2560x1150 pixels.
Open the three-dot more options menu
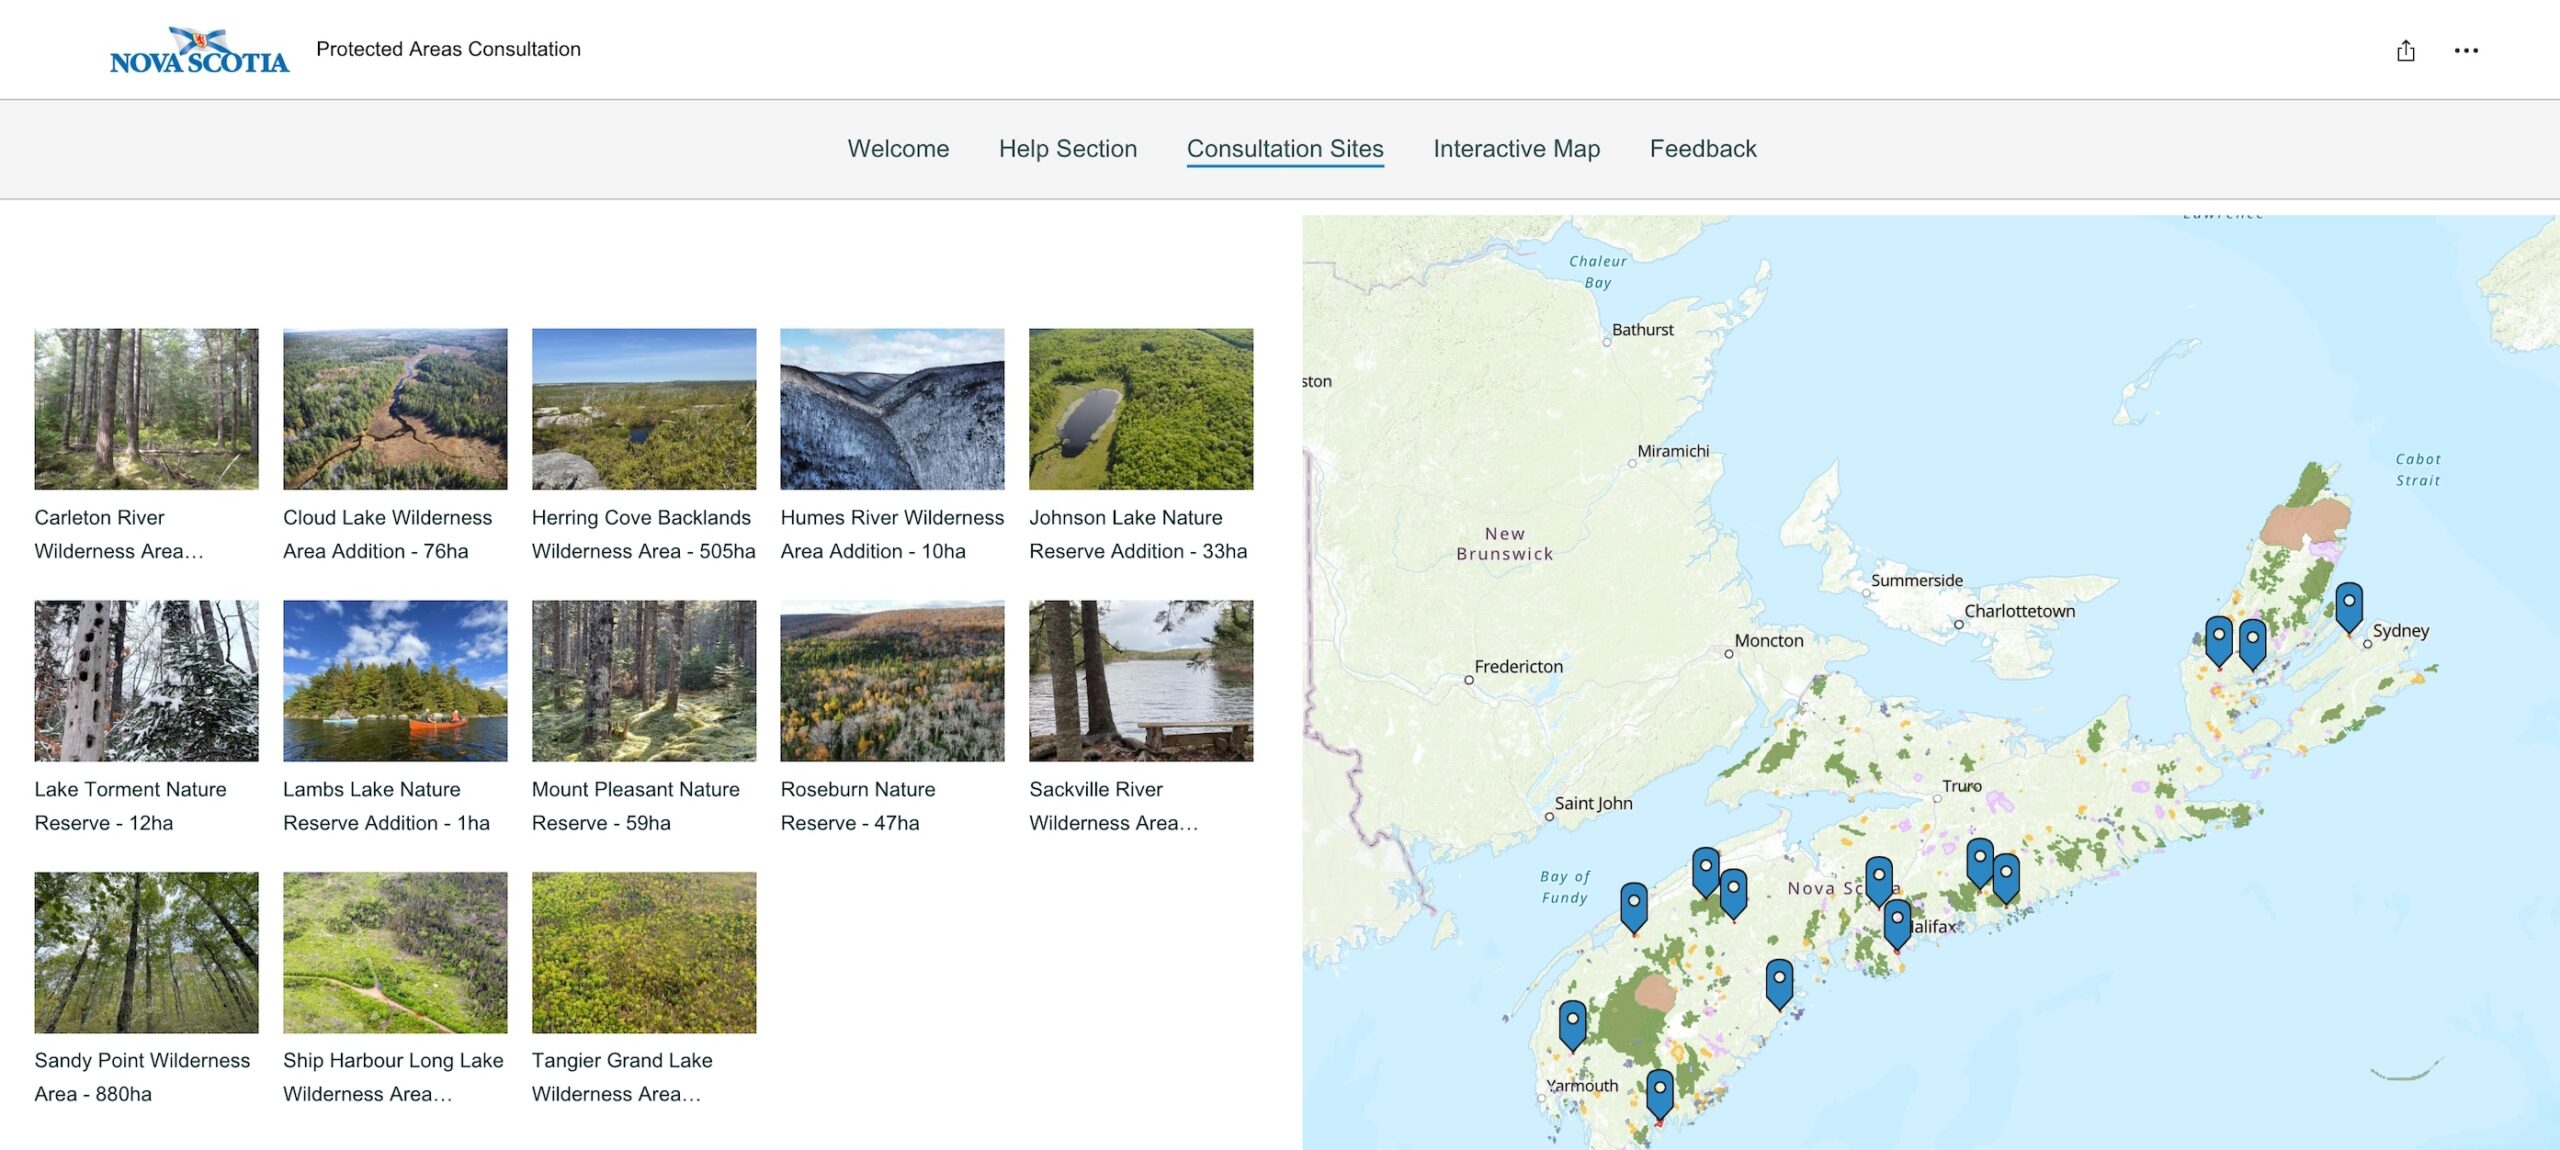[2466, 50]
